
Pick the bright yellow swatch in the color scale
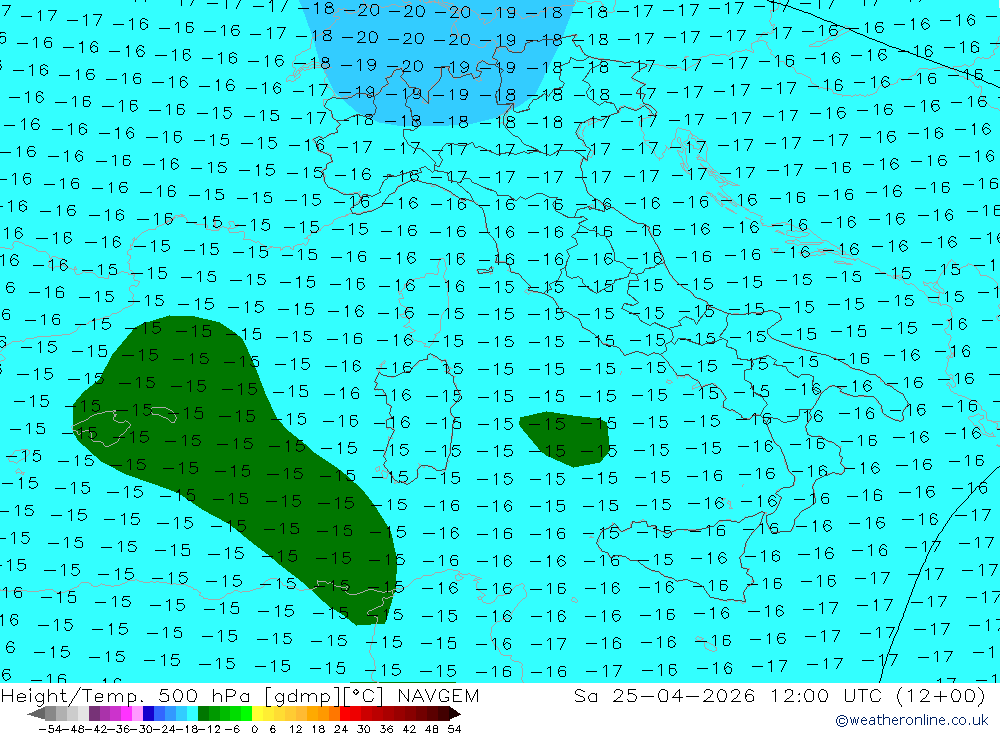(x=258, y=713)
